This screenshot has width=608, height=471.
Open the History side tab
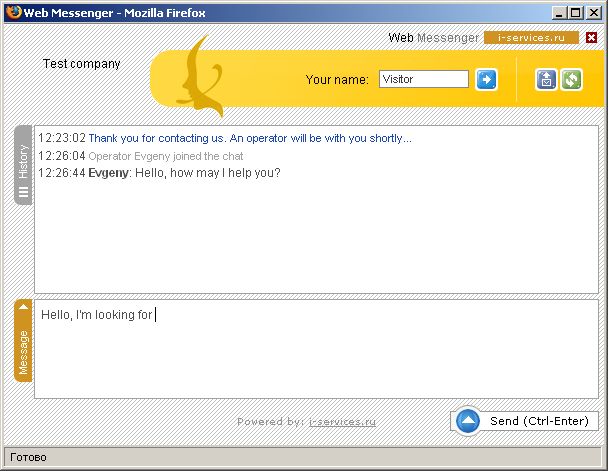click(23, 160)
